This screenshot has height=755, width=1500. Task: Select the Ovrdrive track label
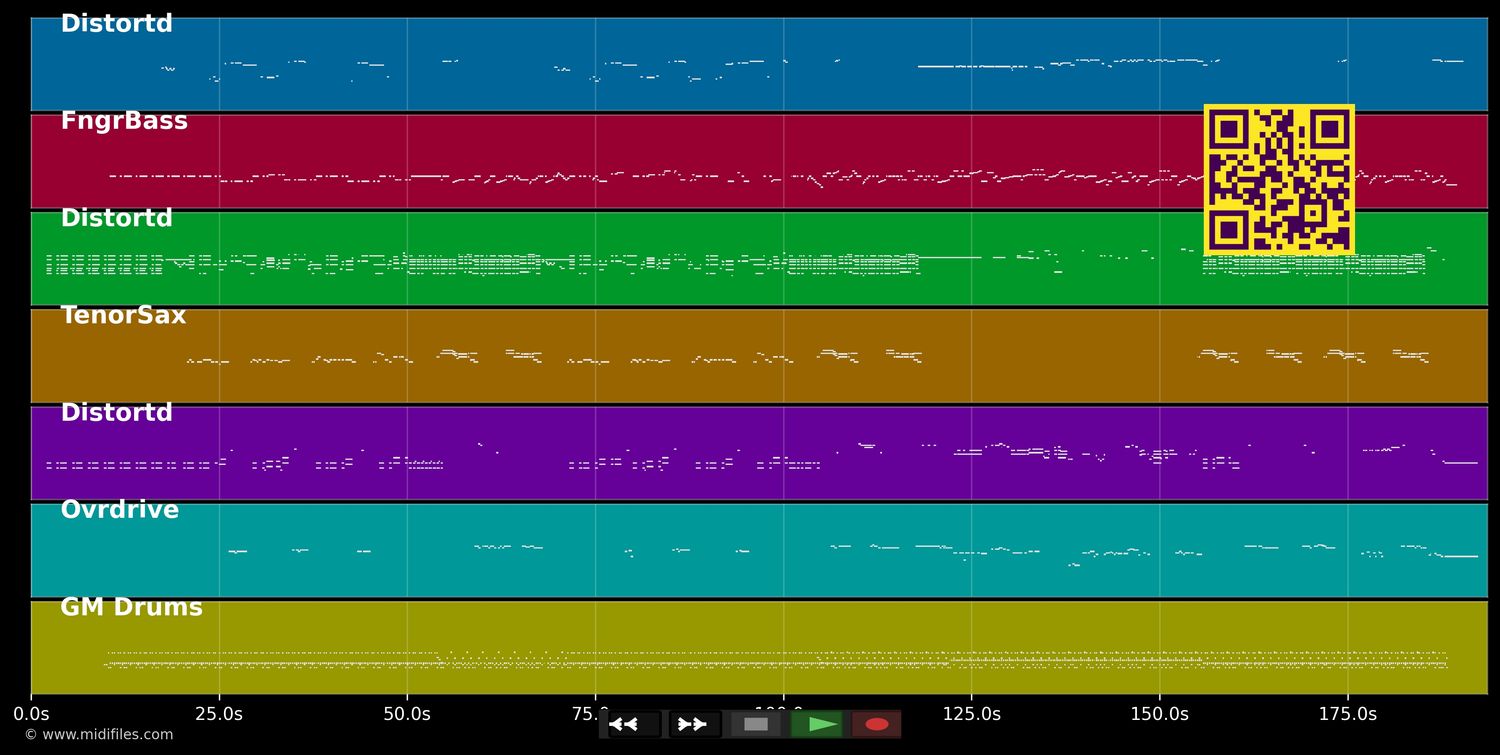point(119,511)
